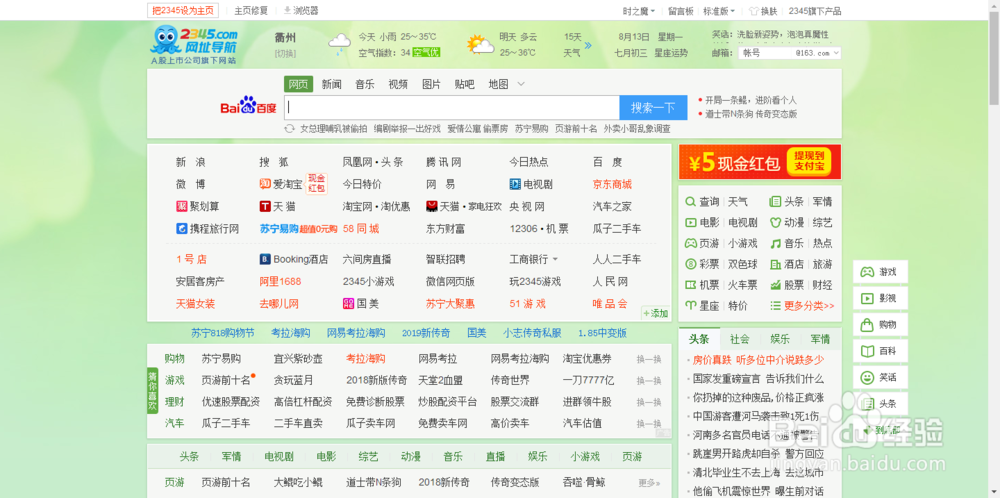Open 12306 • 机票 link
Screen dimensions: 1000x498
[539, 228]
